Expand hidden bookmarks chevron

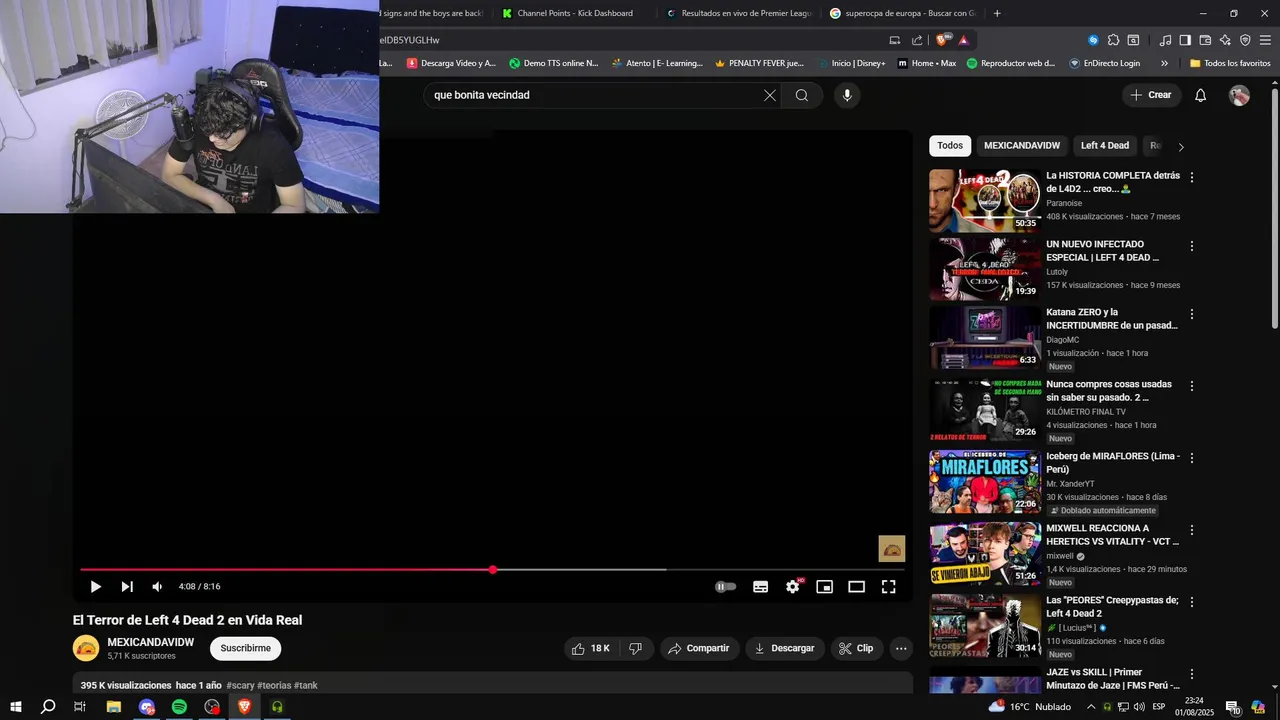pyautogui.click(x=1164, y=63)
